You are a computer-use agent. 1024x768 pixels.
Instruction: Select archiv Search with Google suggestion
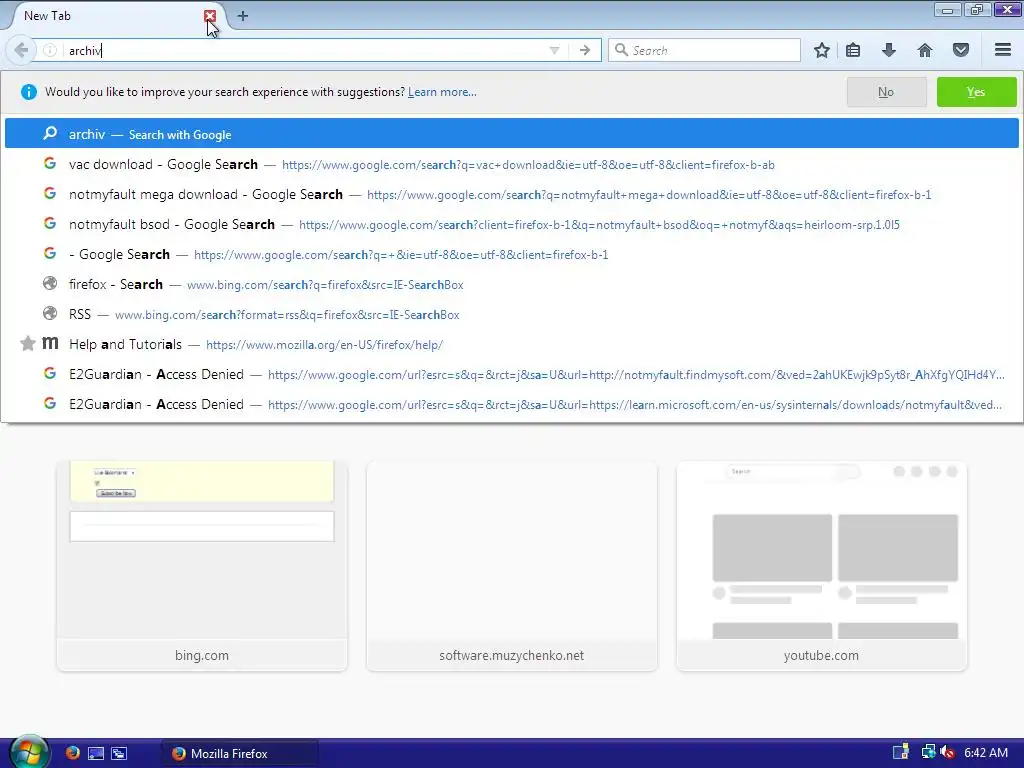coord(511,134)
